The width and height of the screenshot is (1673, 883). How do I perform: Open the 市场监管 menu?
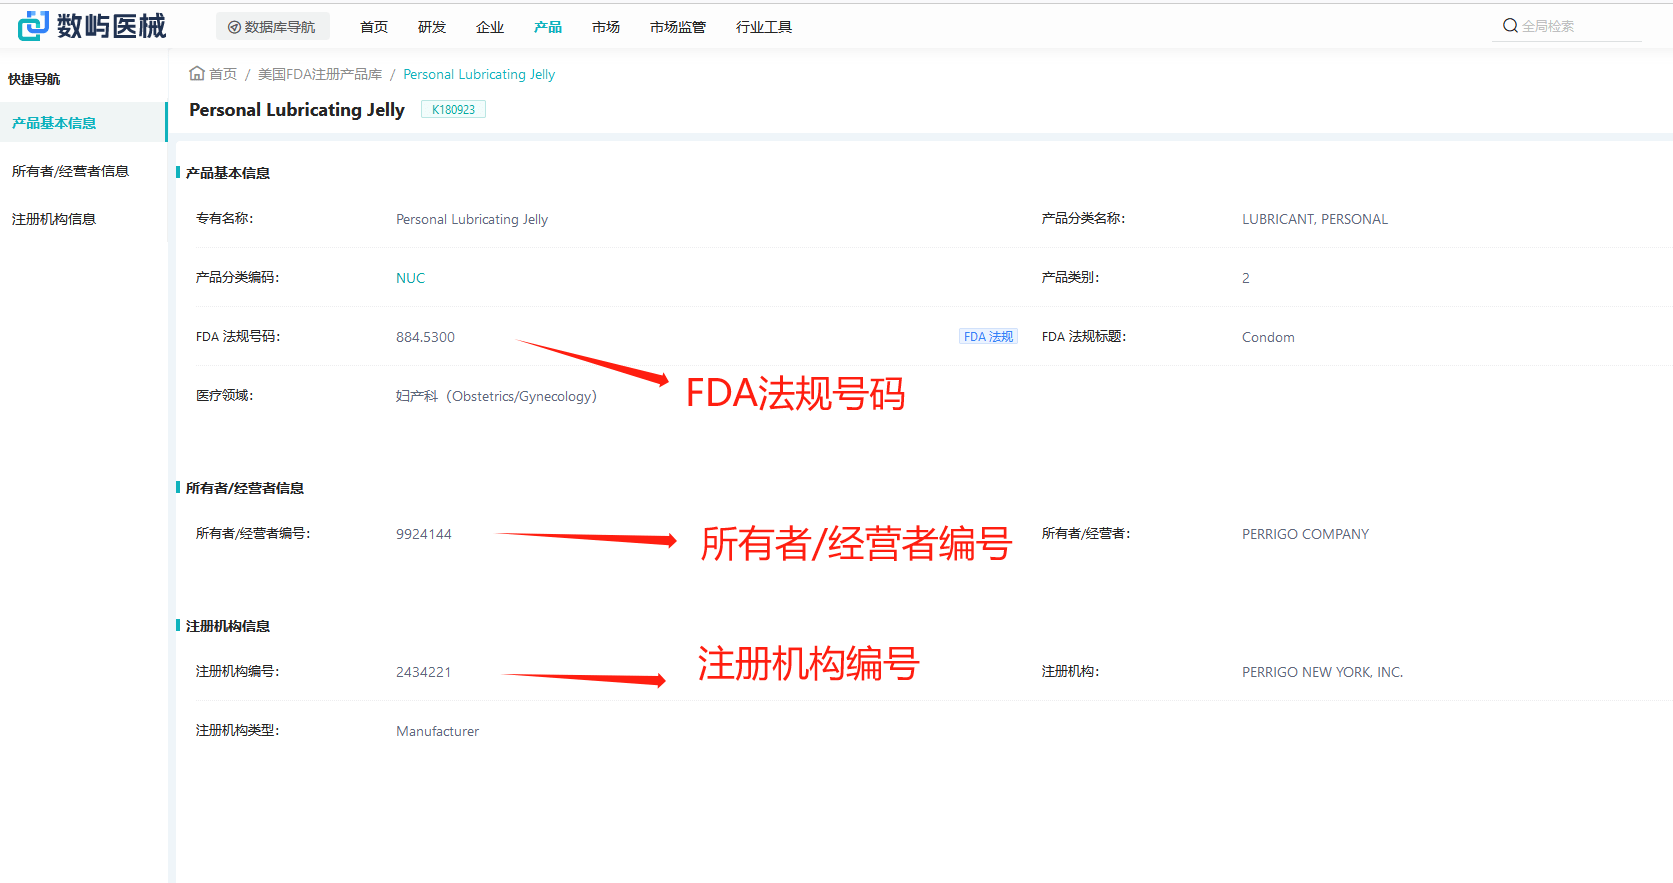[678, 27]
